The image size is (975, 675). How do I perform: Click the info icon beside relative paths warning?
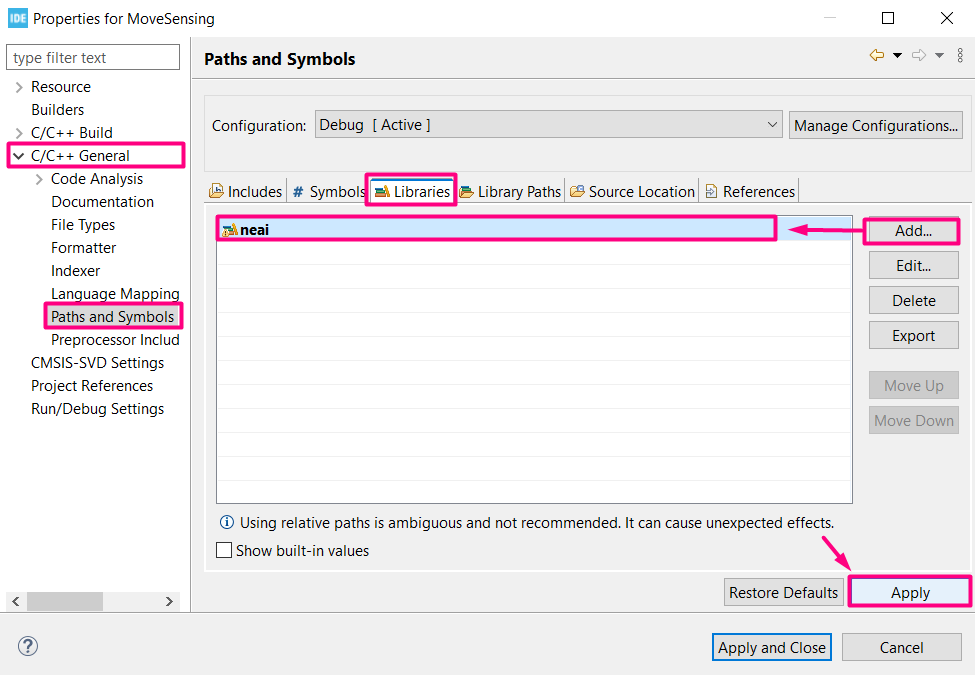coord(226,522)
